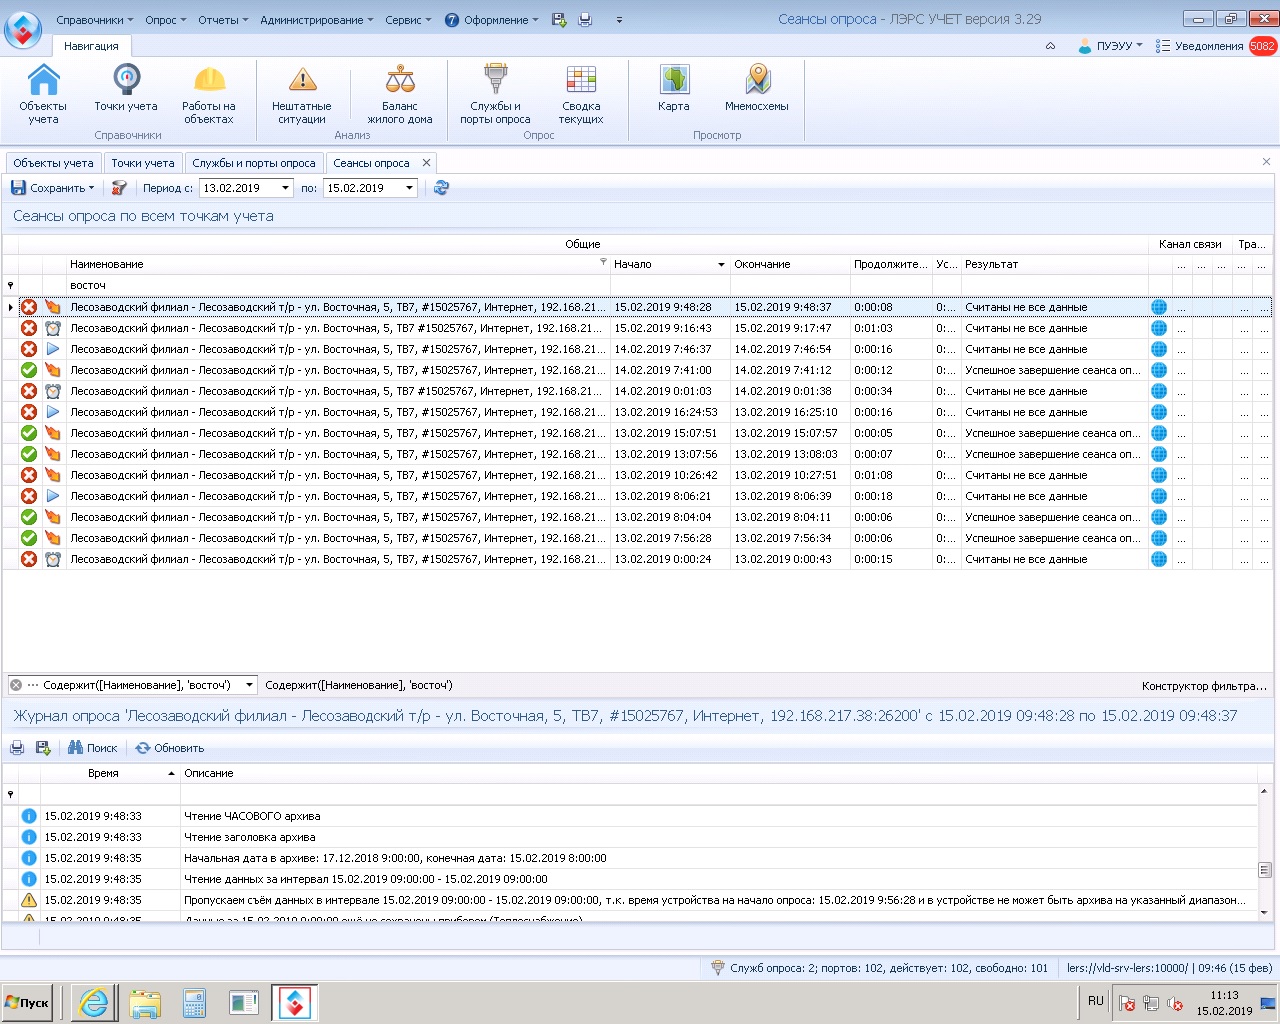Click warning icon of 'Пропускаем съём данных' log entry
Screen dimensions: 1280x1024
point(29,900)
